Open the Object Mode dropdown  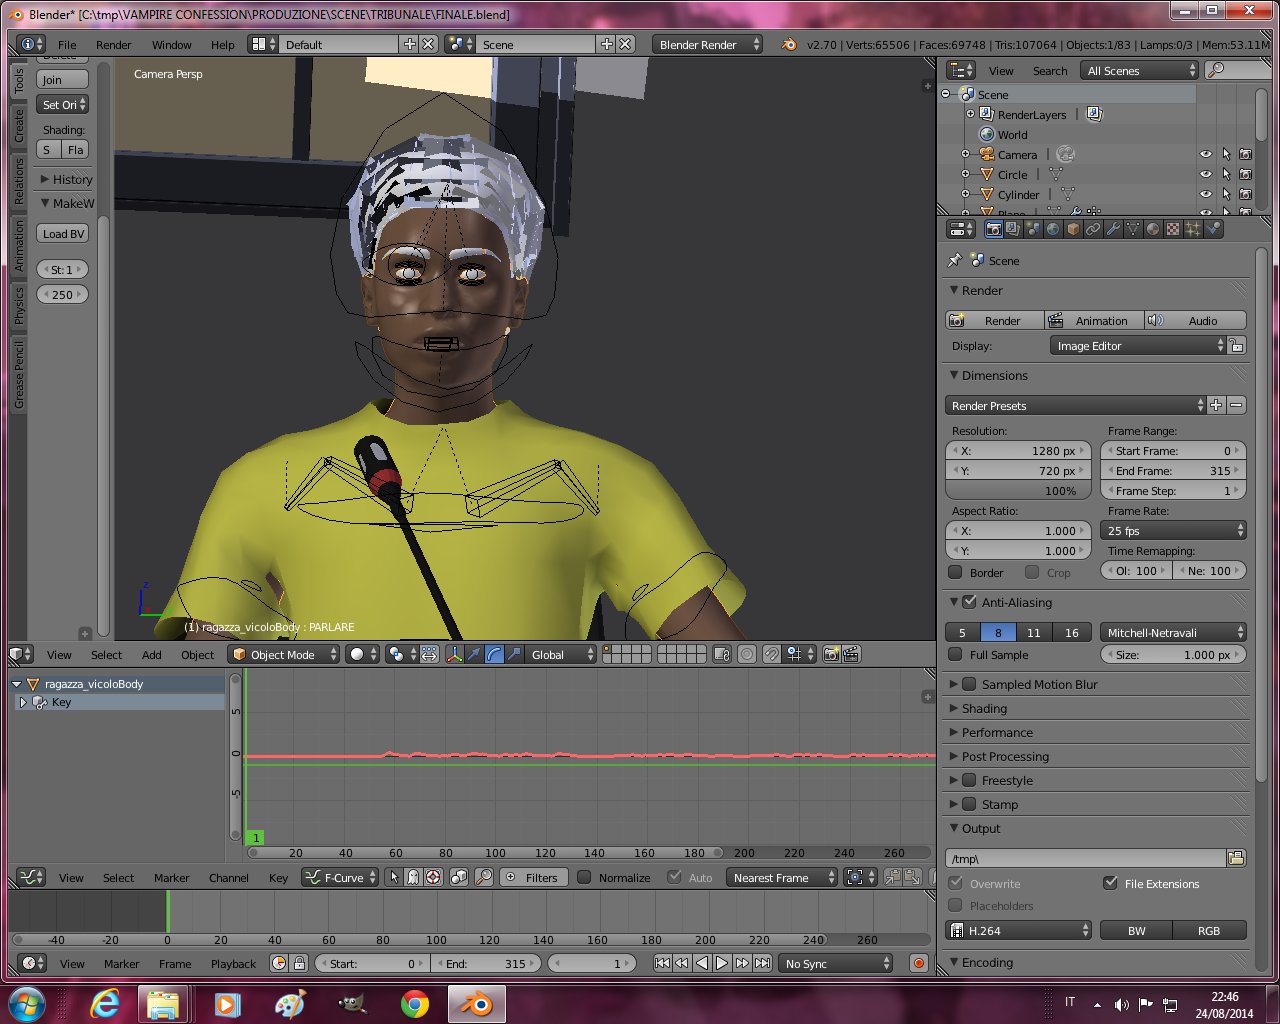(x=284, y=654)
